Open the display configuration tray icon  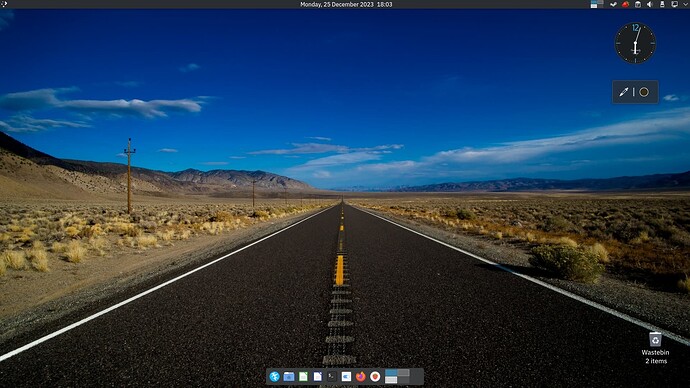pyautogui.click(x=674, y=4)
